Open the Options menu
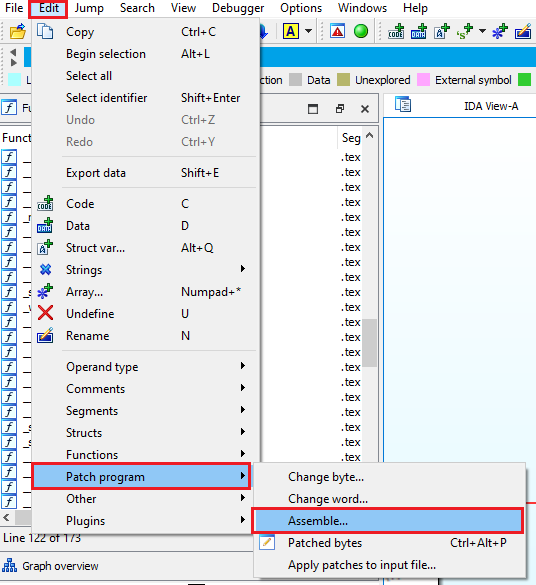The width and height of the screenshot is (536, 585). pyautogui.click(x=301, y=8)
